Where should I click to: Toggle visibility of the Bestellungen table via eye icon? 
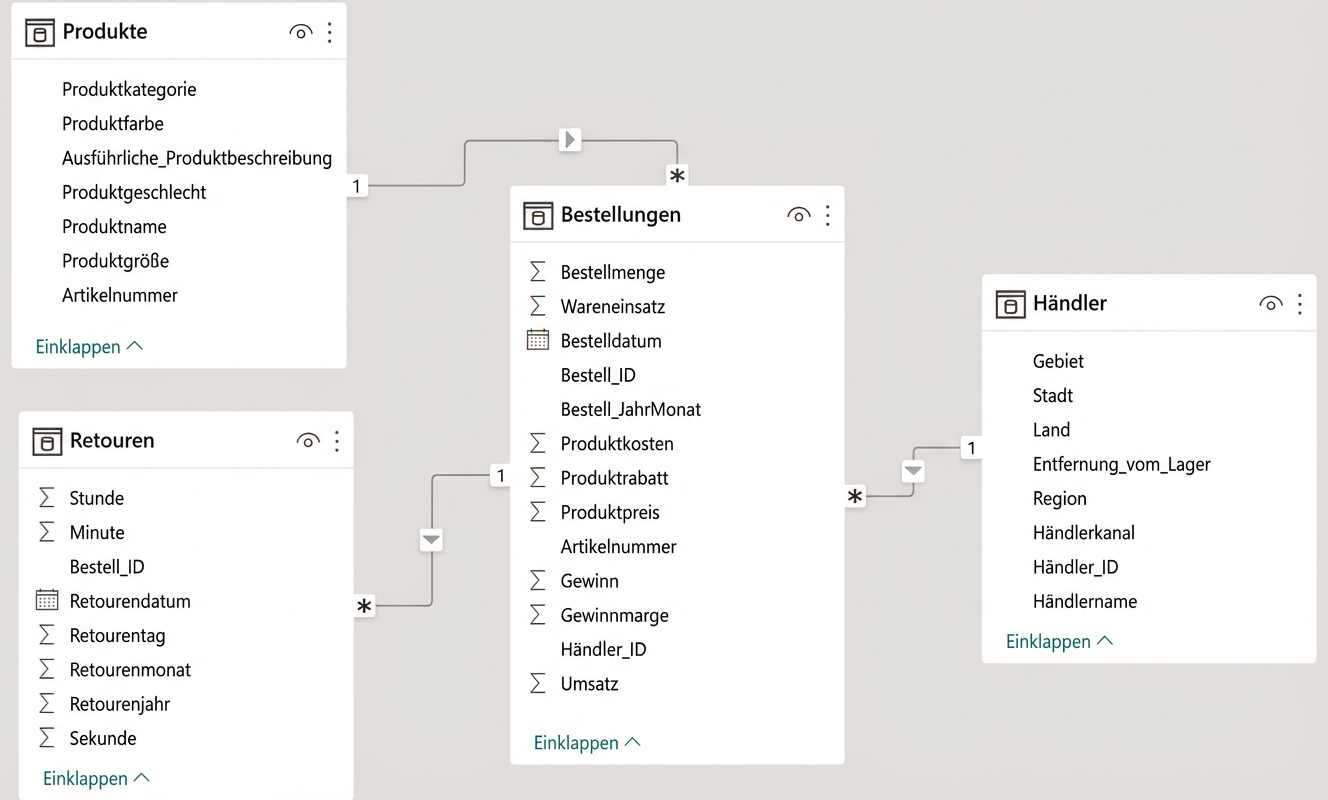point(798,214)
